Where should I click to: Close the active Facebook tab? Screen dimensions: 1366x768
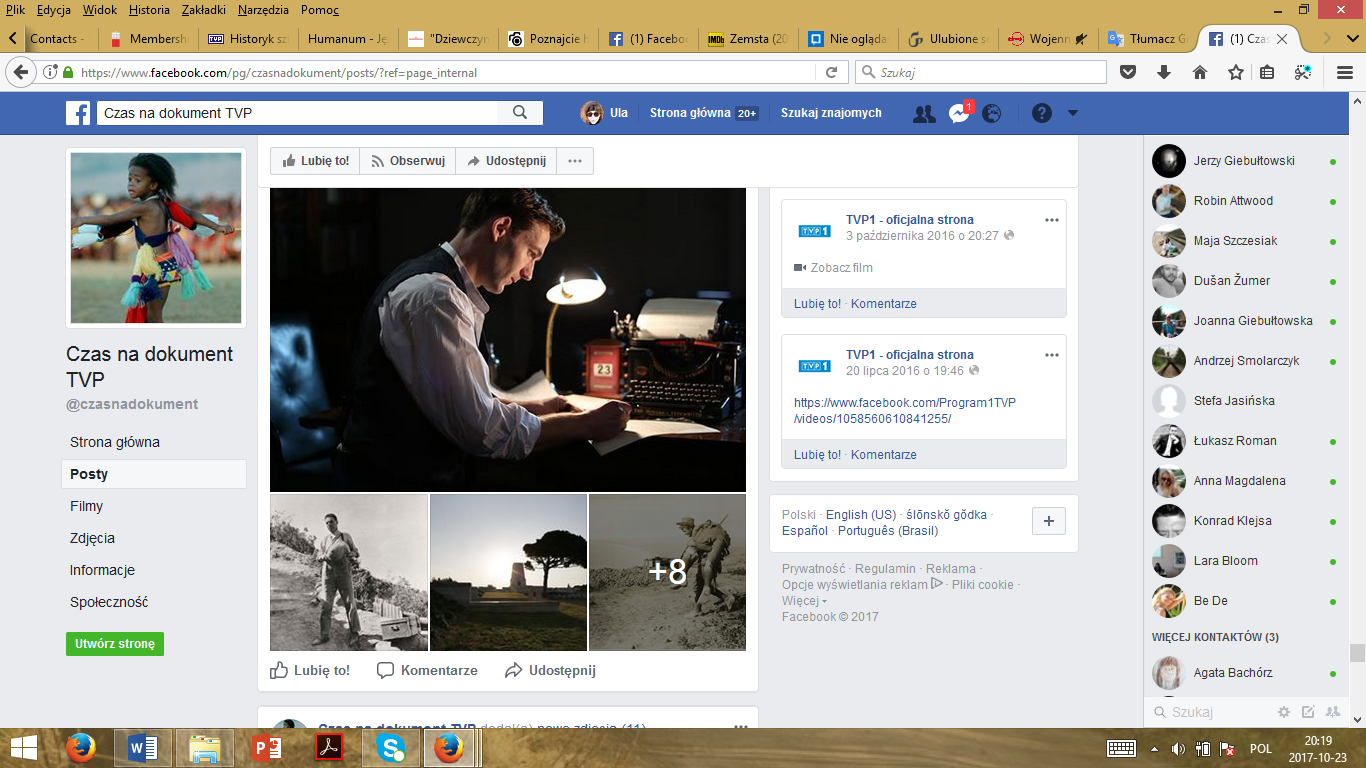pos(1284,39)
